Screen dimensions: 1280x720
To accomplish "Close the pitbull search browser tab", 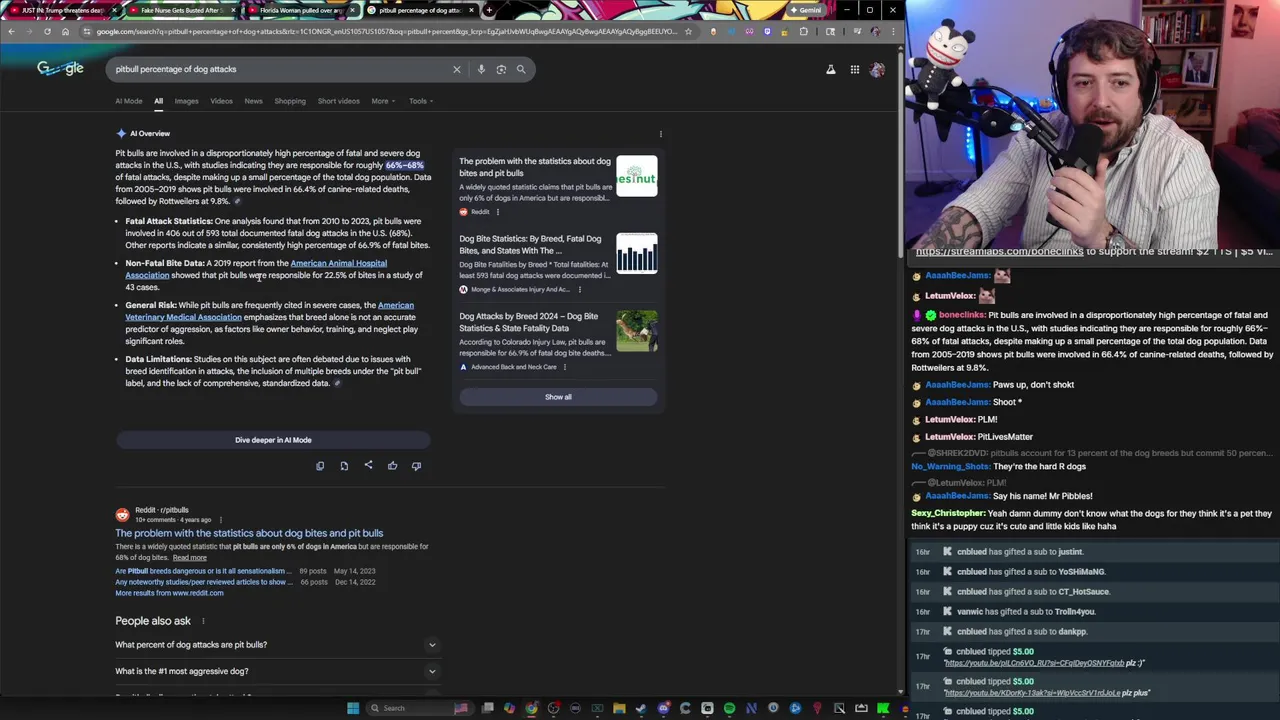I will pos(469,10).
